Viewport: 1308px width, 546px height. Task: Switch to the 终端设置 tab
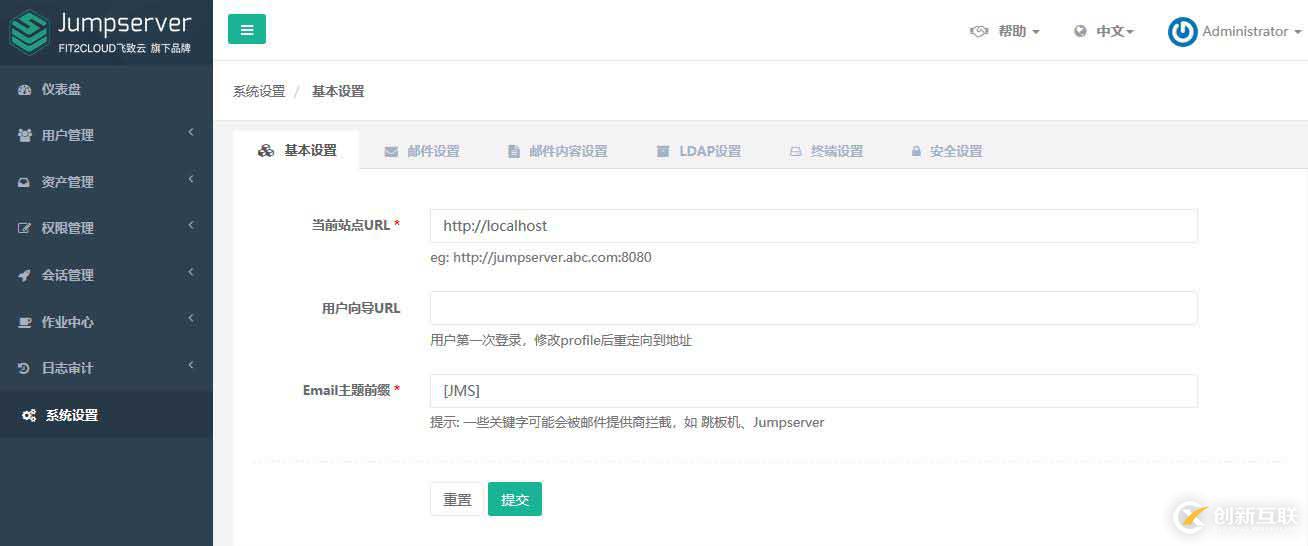pos(826,151)
